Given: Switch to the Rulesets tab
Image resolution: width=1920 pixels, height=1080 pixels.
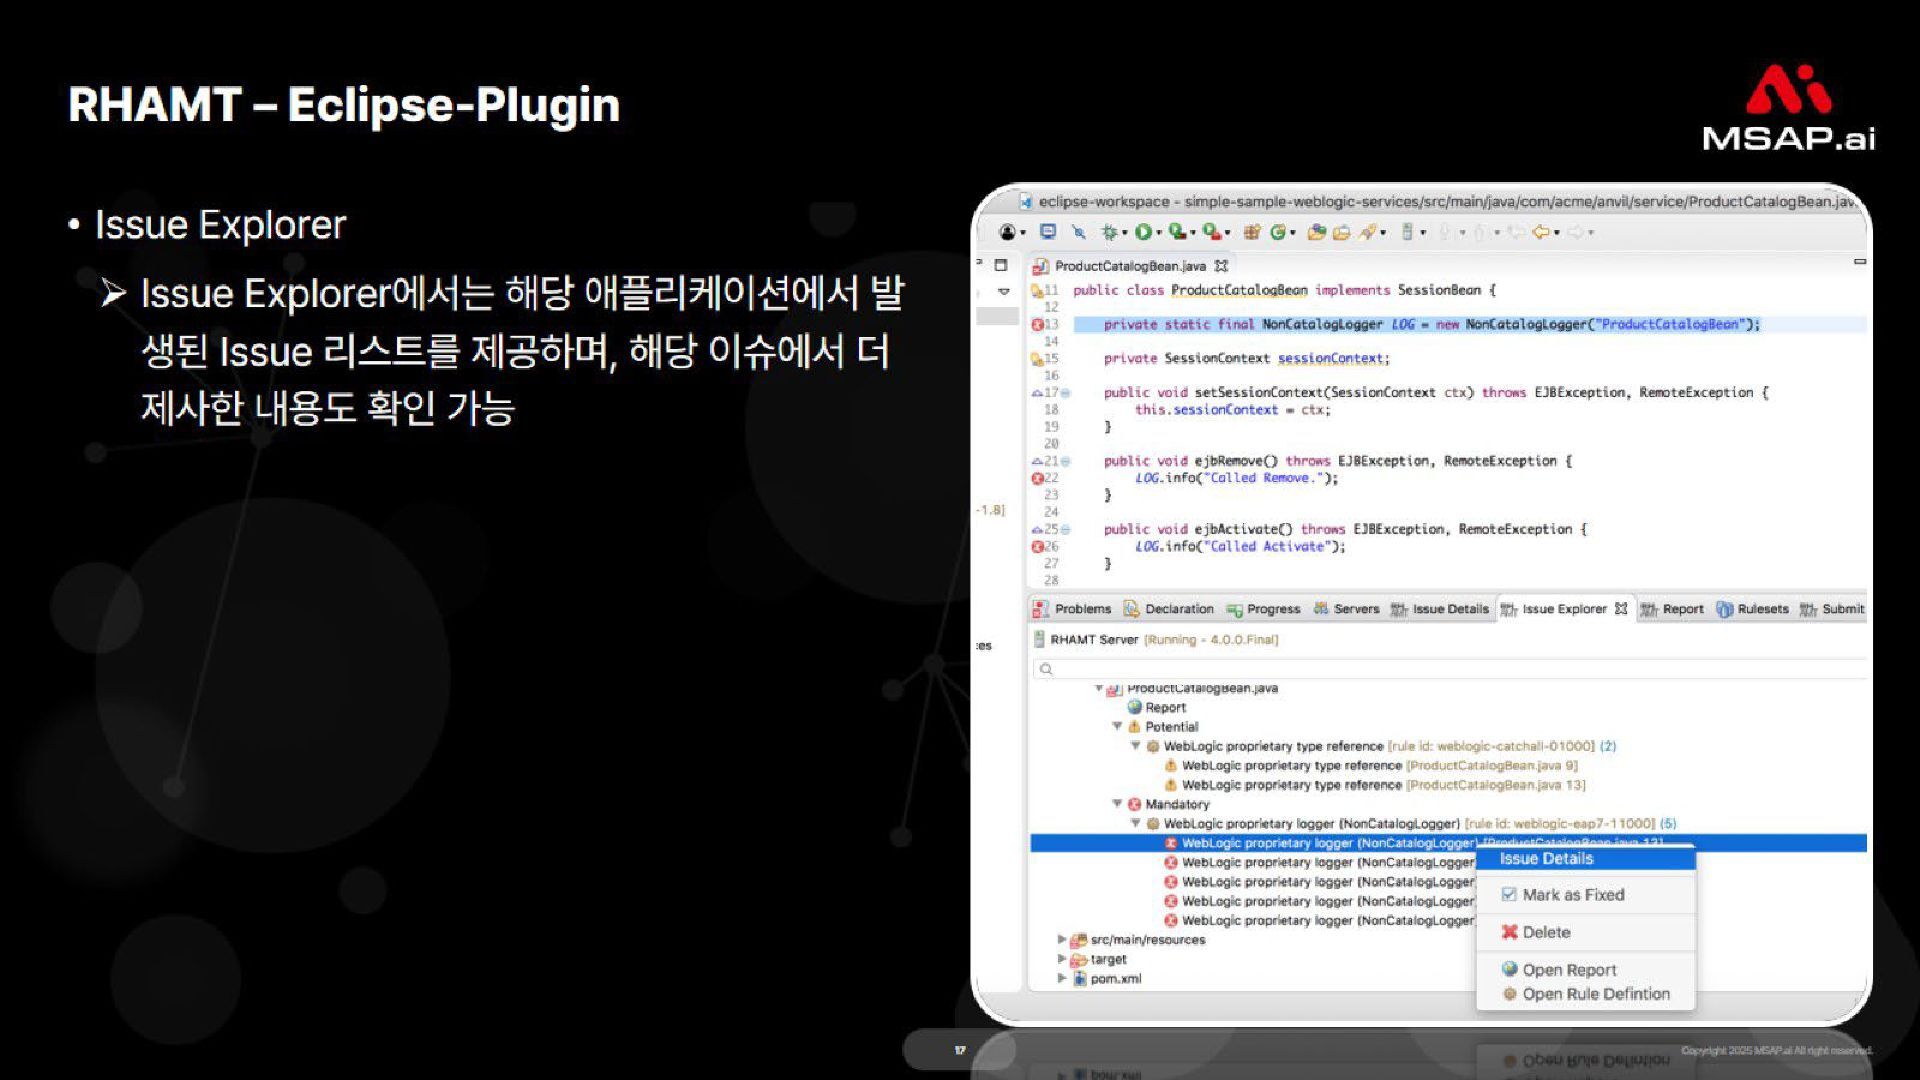Looking at the screenshot, I should (1752, 609).
